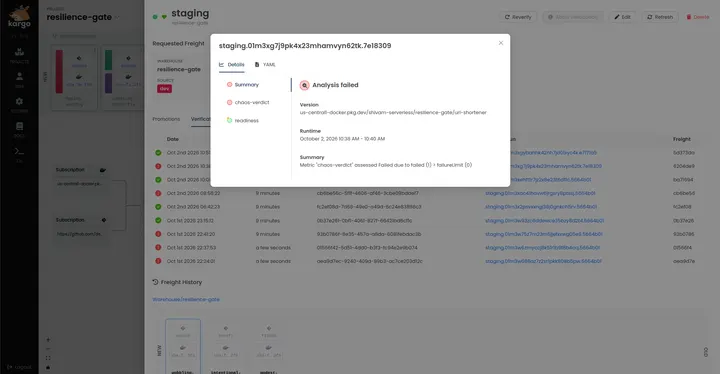Open Projects from the sidebar
The width and height of the screenshot is (720, 374).
click(x=19, y=55)
